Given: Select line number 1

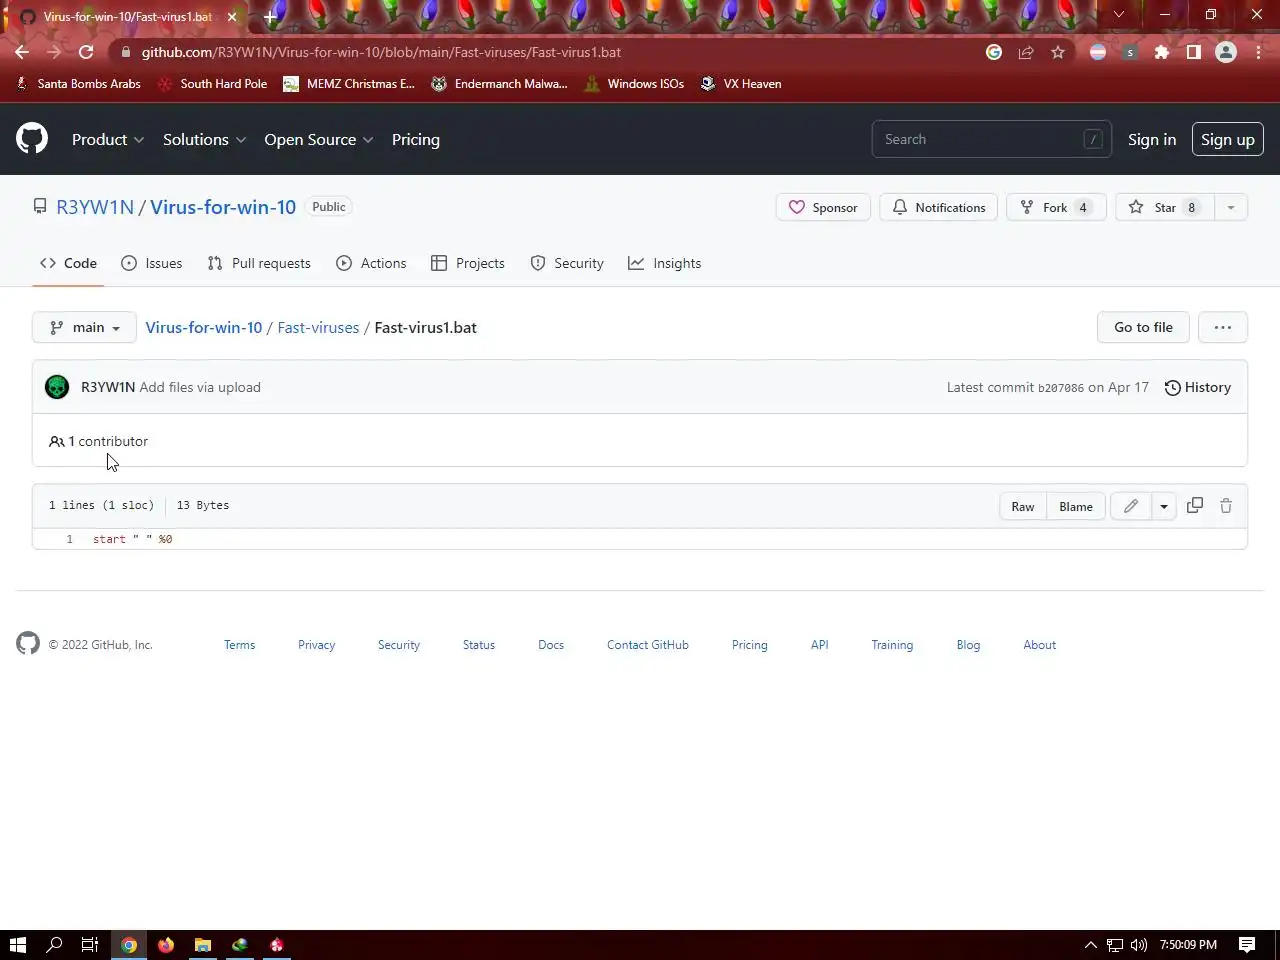Looking at the screenshot, I should tap(69, 539).
